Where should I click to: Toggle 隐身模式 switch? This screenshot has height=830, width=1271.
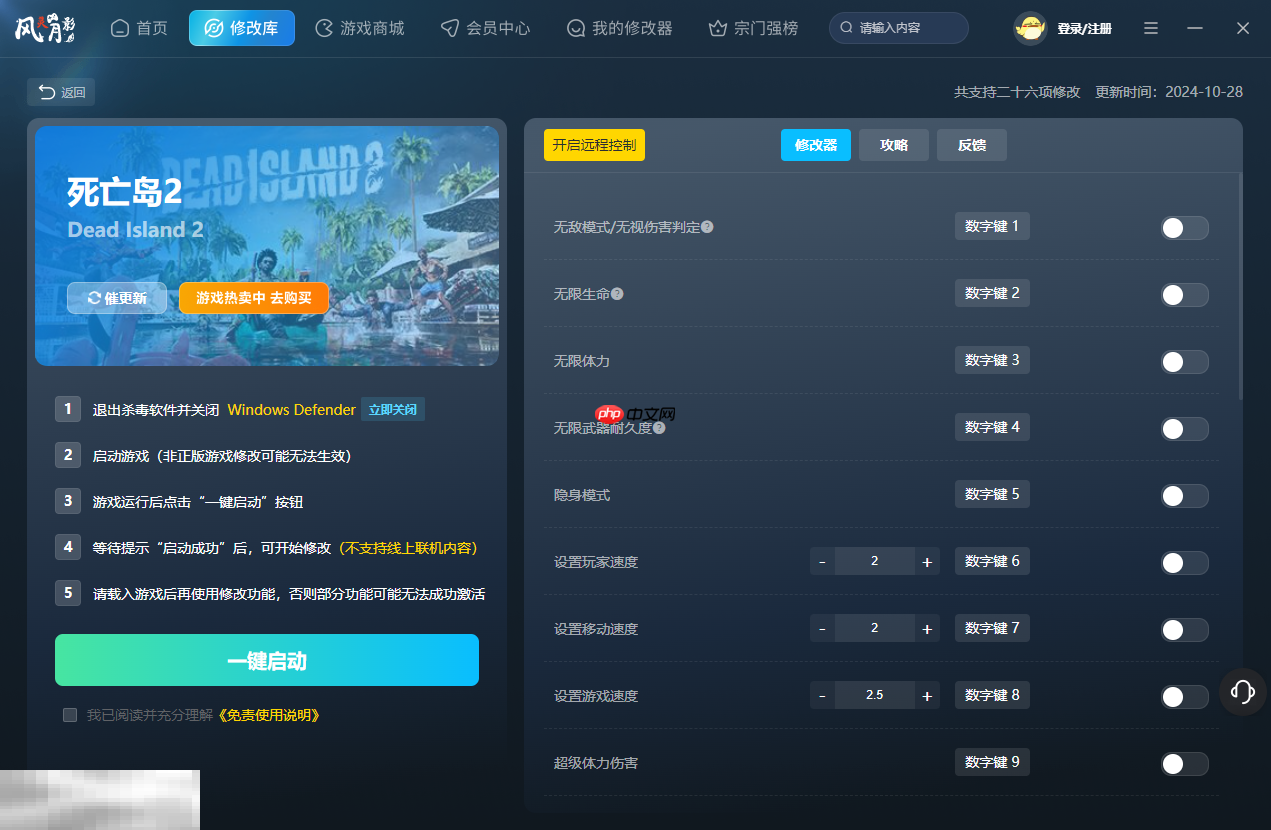[x=1184, y=496]
